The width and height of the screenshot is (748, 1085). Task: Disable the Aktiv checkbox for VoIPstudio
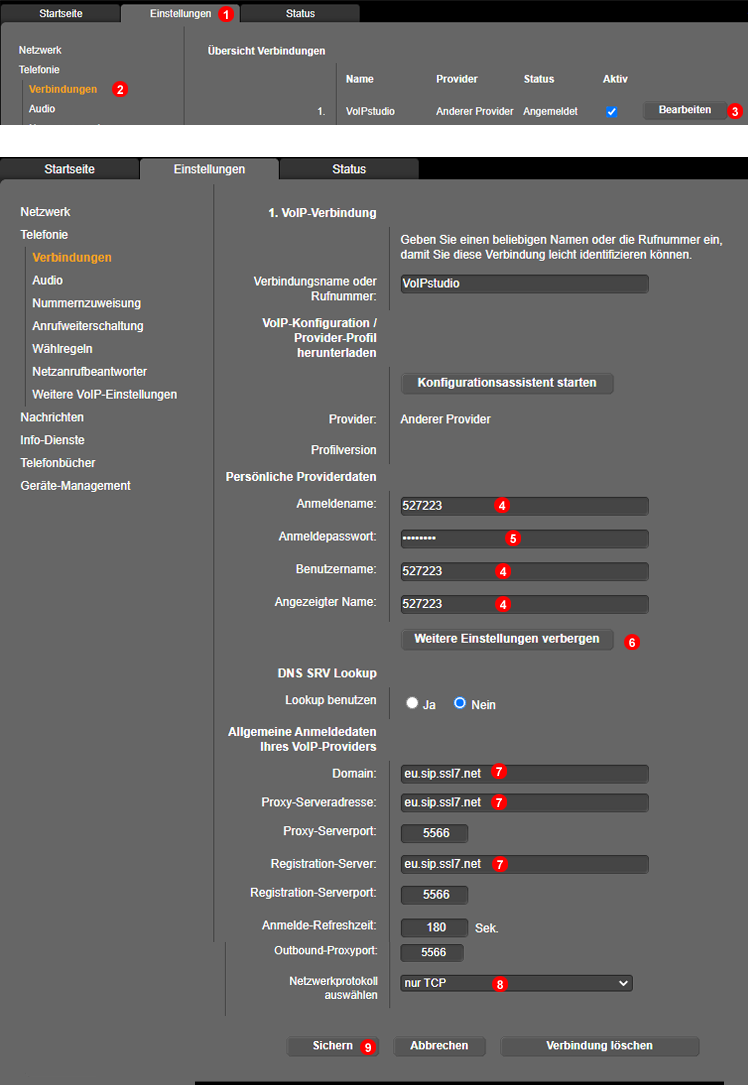point(611,112)
